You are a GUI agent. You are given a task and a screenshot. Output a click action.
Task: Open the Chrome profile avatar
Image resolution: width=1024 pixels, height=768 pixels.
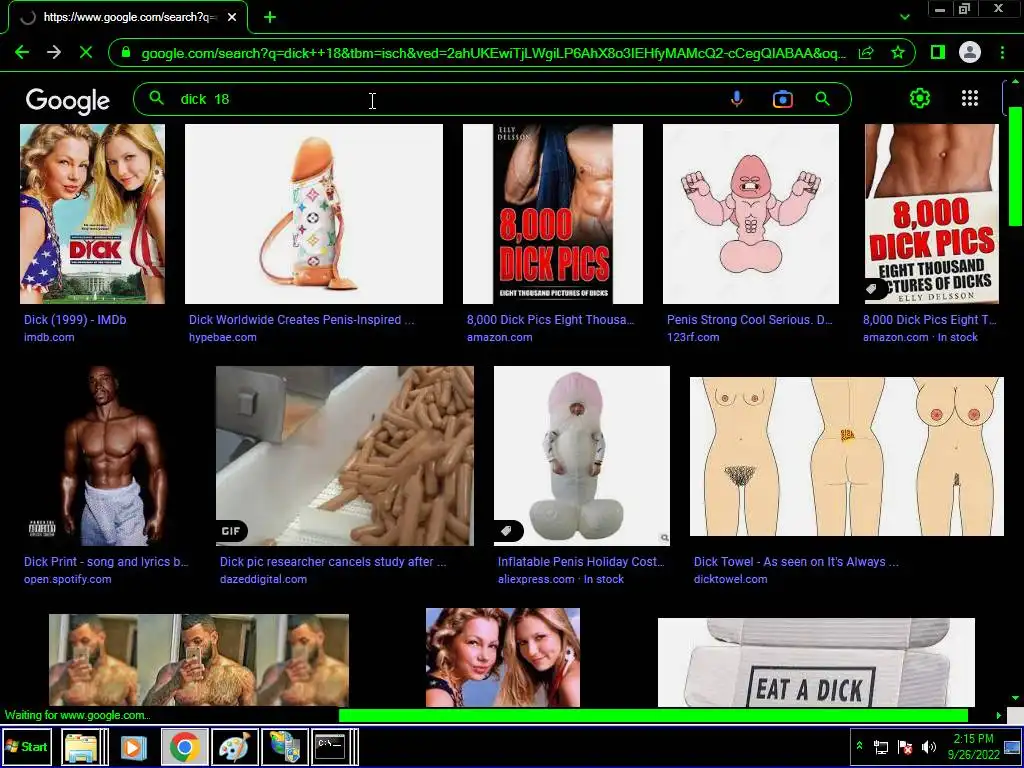click(x=970, y=52)
